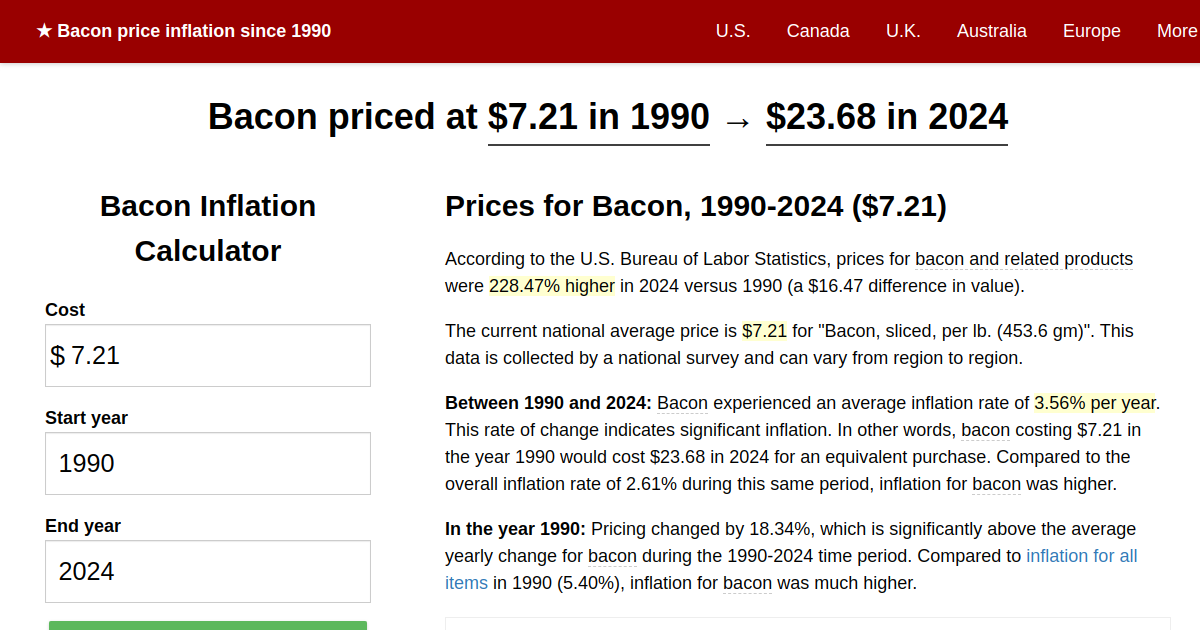
Task: Click the Bacon link in the third paragraph
Action: click(682, 403)
